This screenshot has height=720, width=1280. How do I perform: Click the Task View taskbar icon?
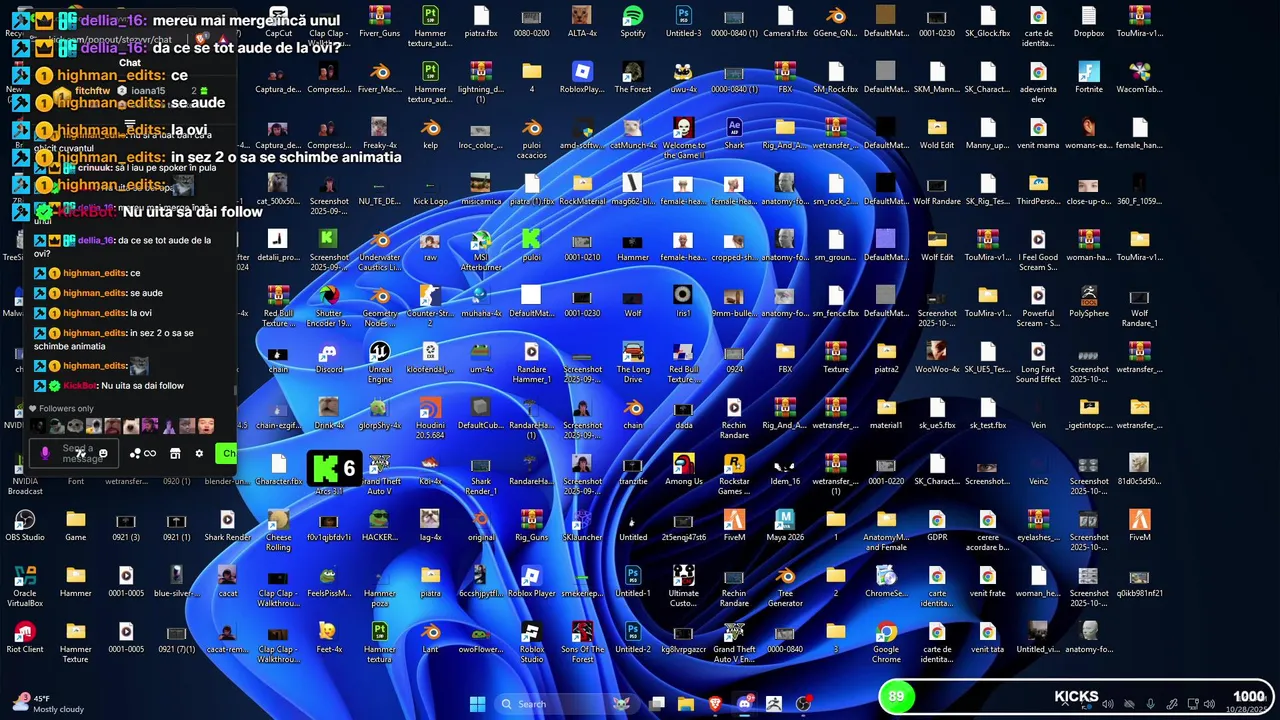point(657,704)
